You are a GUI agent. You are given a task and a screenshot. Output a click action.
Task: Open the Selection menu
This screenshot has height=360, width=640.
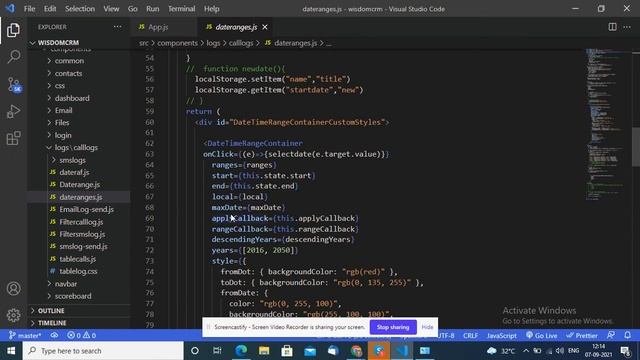pos(80,9)
